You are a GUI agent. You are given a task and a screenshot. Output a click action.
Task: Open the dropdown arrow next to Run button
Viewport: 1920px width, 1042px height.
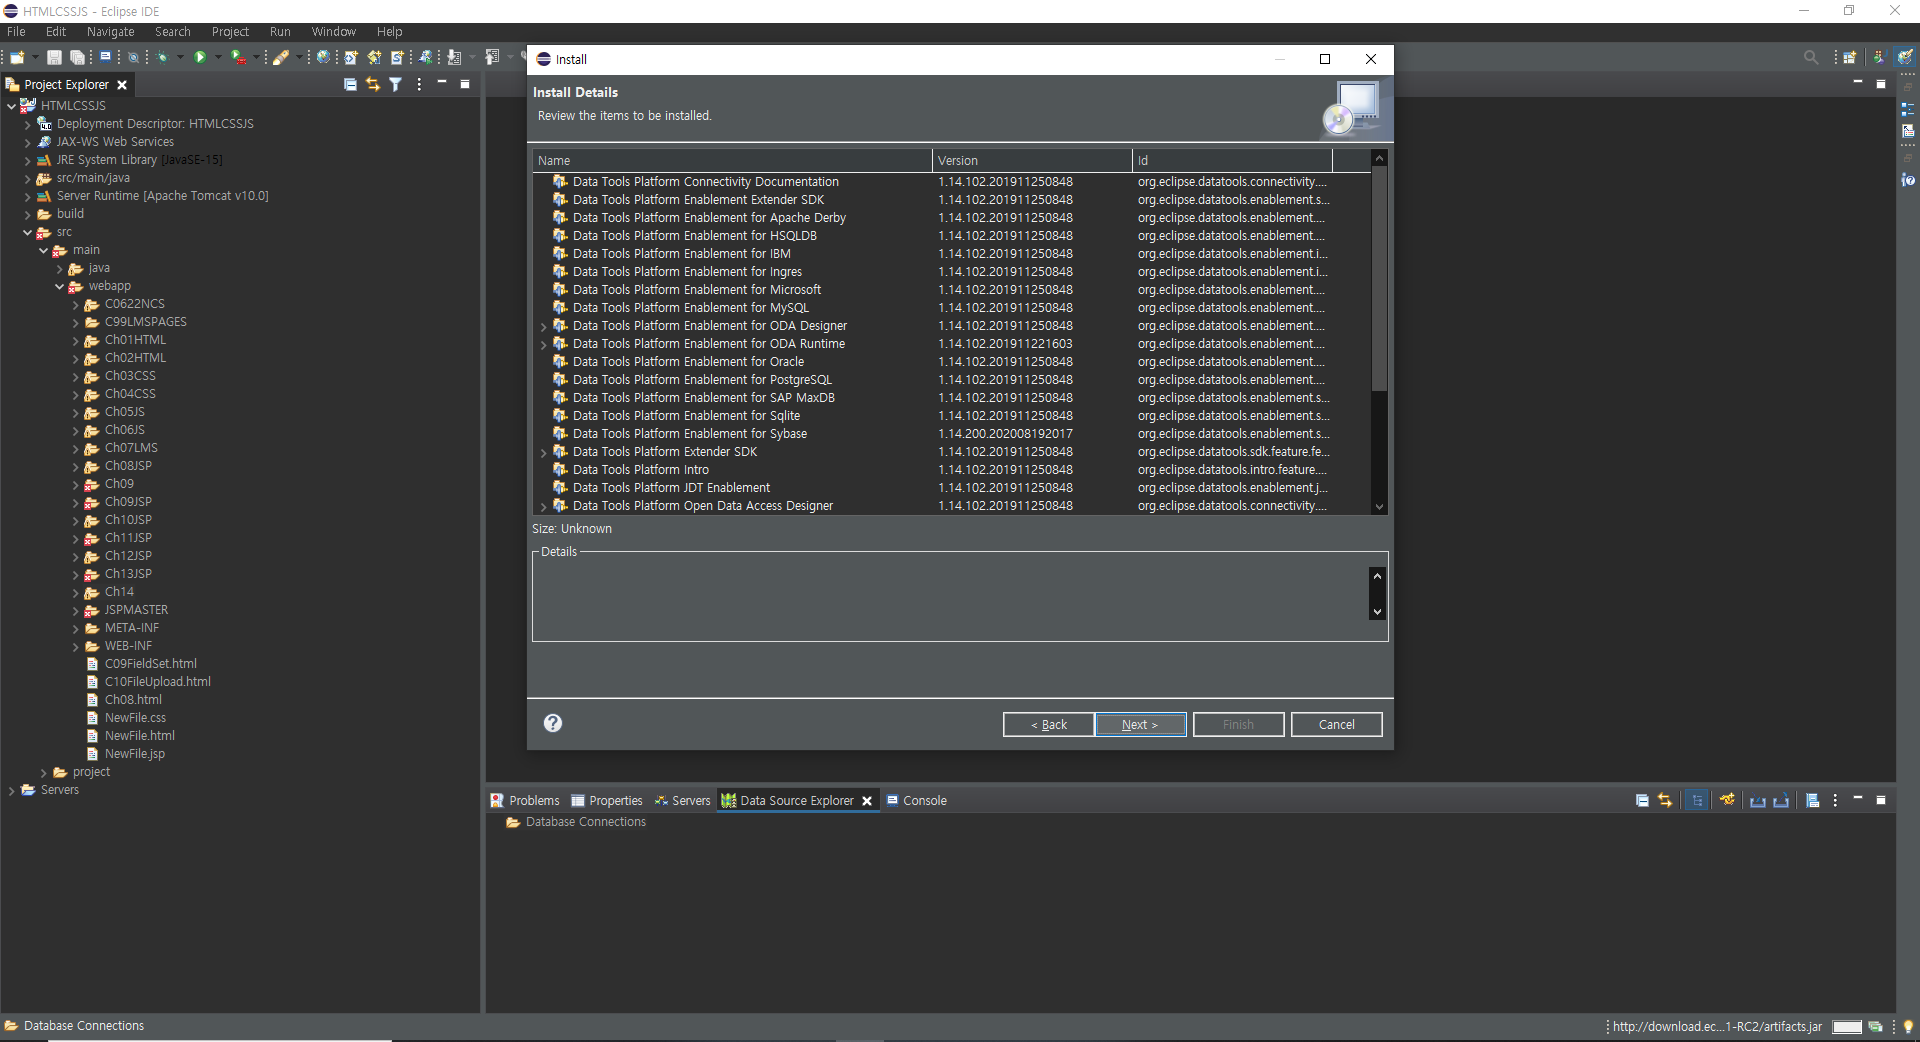[218, 58]
